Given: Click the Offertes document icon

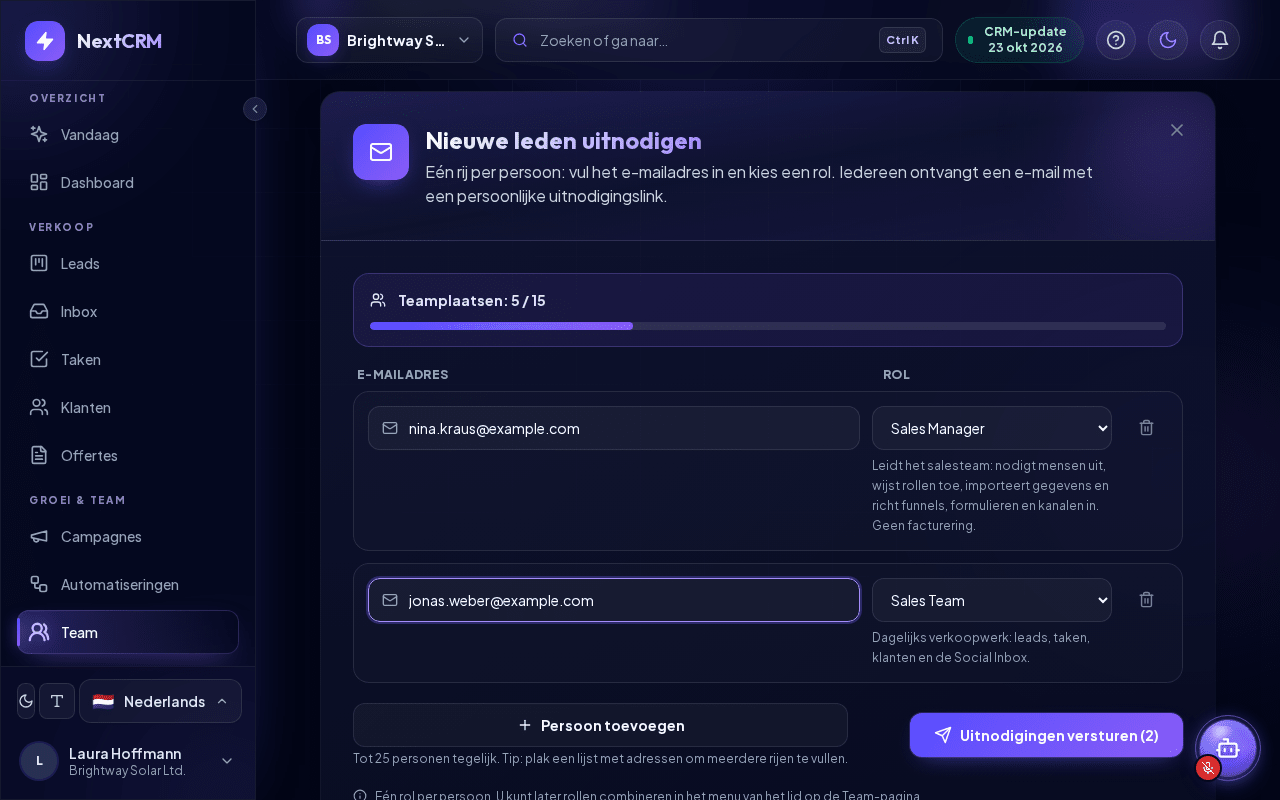Looking at the screenshot, I should click(x=39, y=455).
